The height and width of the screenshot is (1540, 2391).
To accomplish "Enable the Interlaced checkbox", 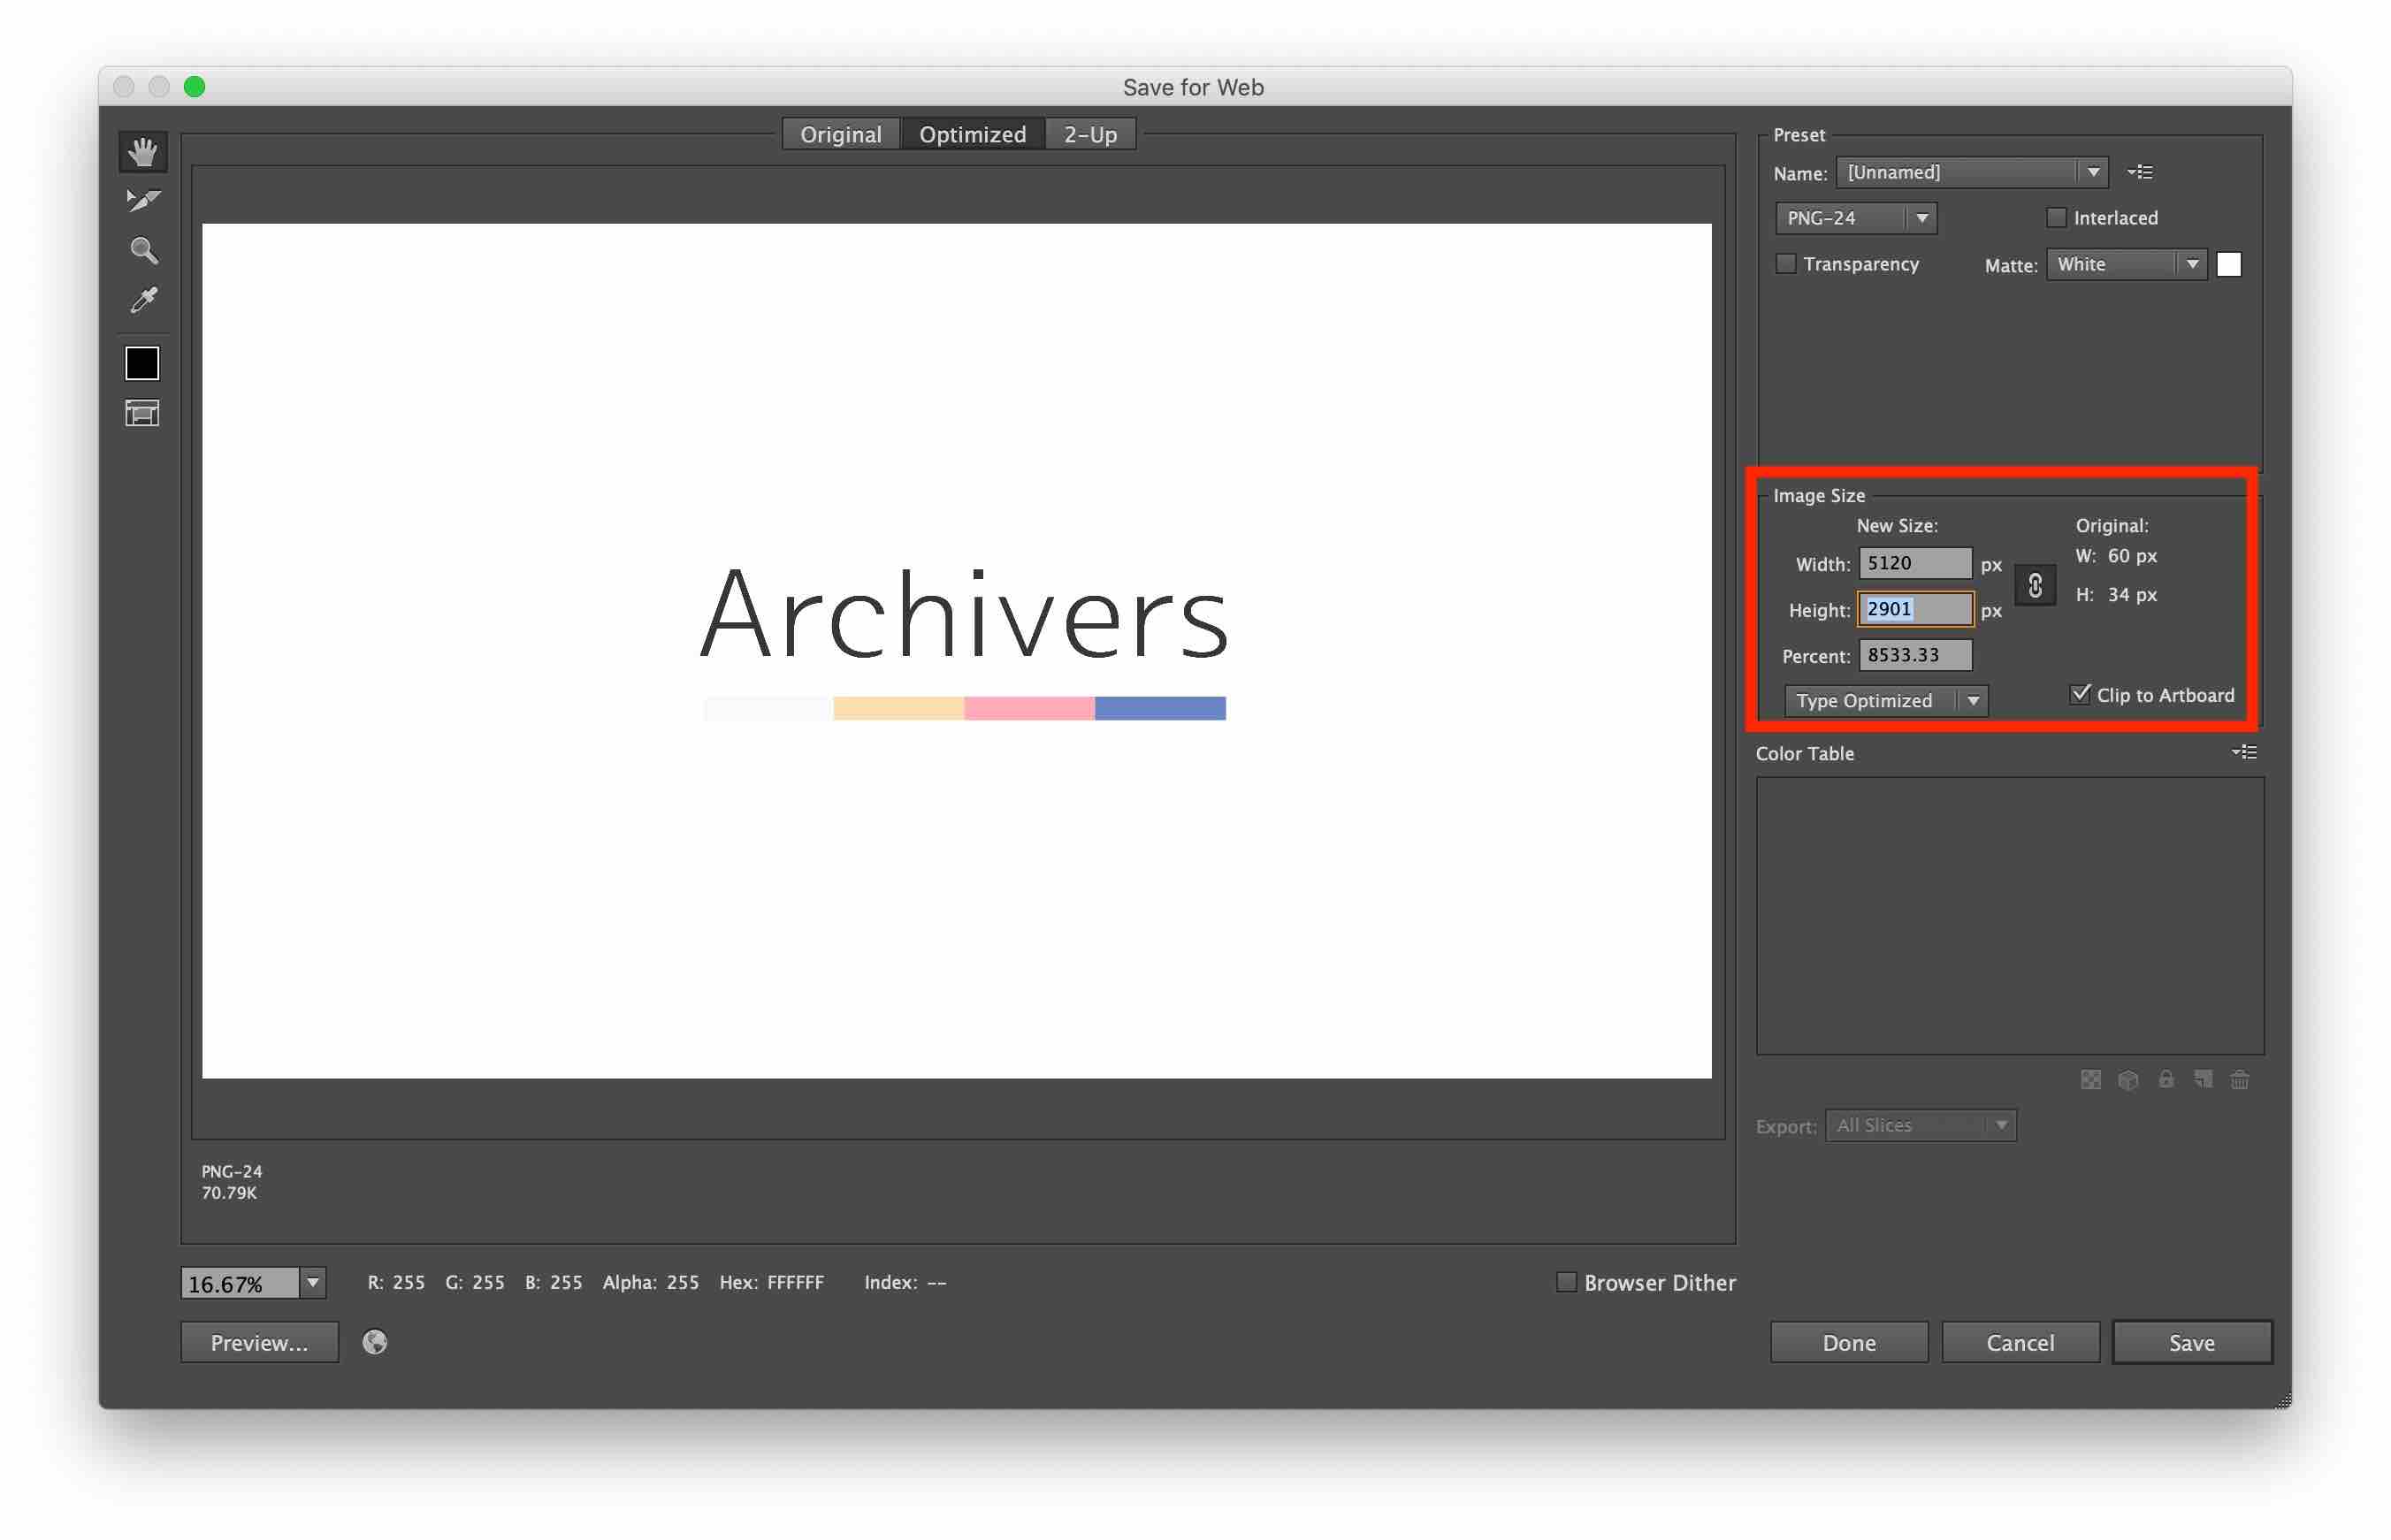I will 2056,218.
